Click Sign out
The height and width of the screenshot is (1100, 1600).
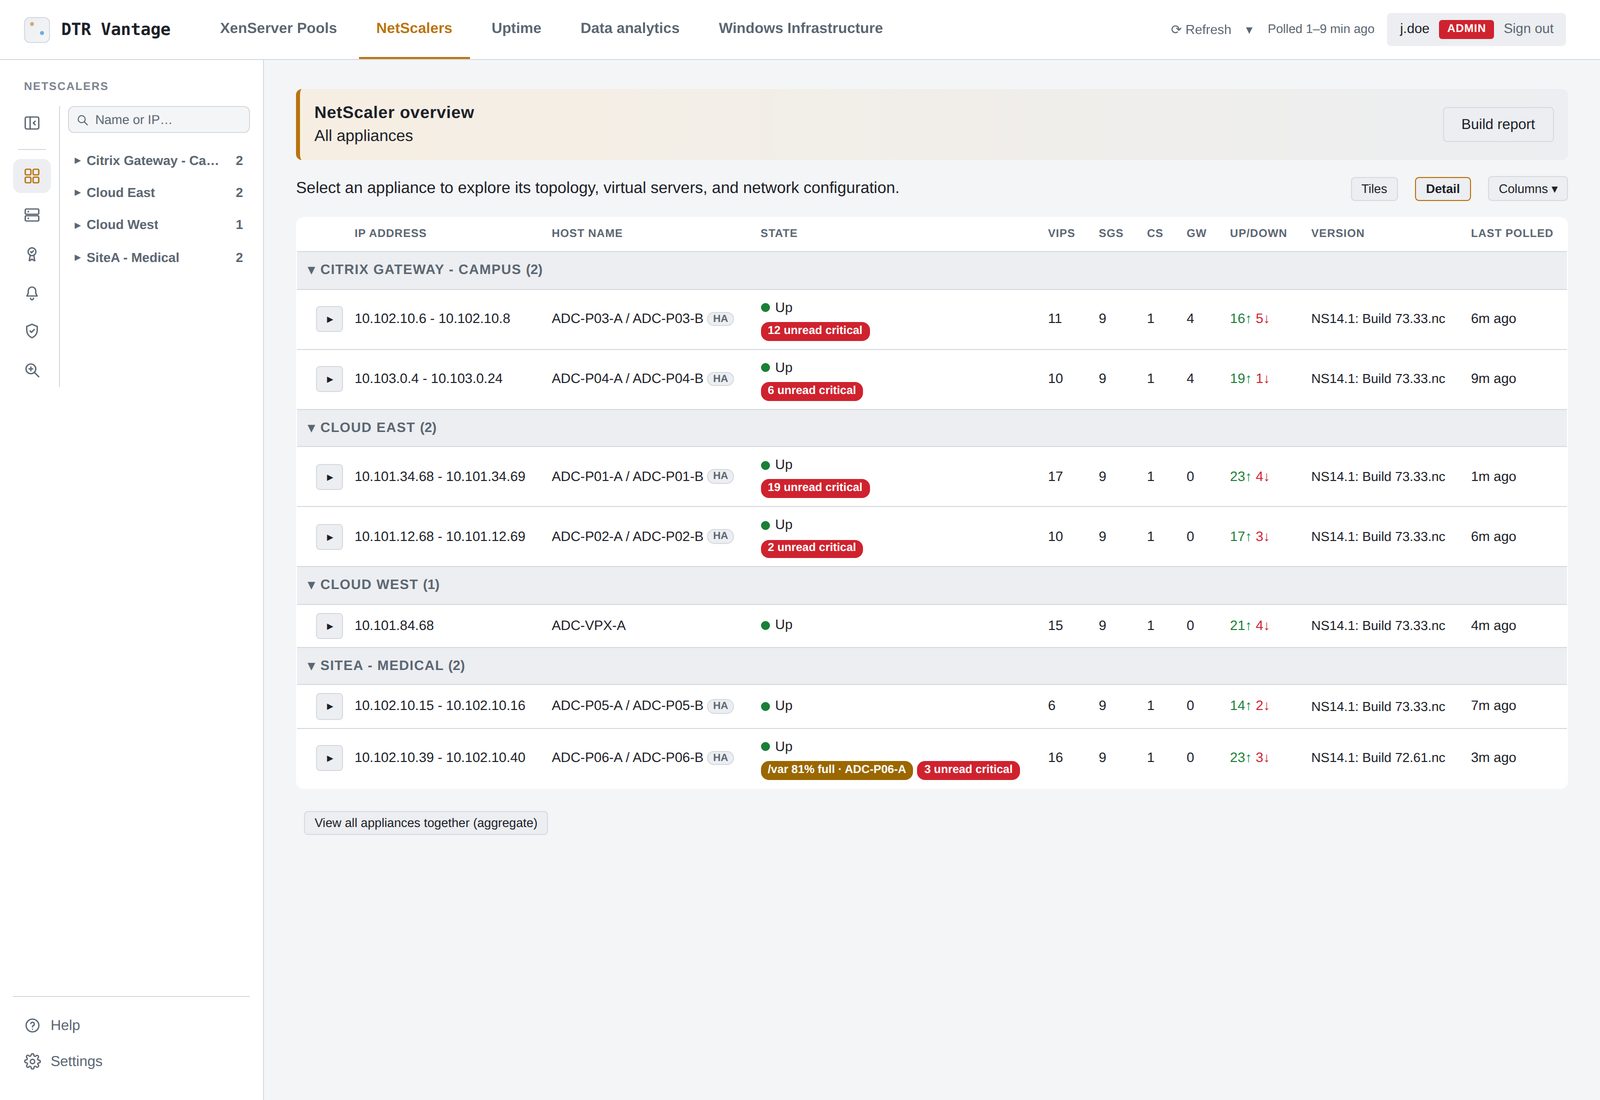coord(1528,29)
